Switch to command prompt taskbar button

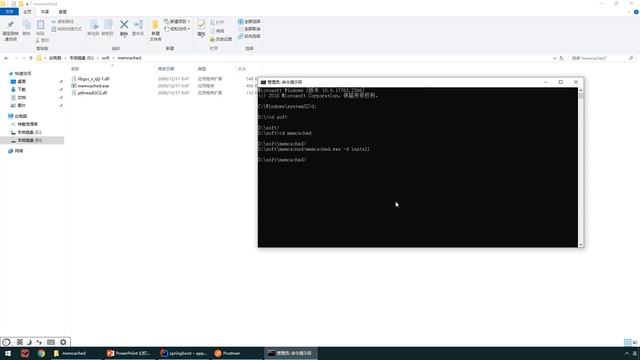click(290, 353)
